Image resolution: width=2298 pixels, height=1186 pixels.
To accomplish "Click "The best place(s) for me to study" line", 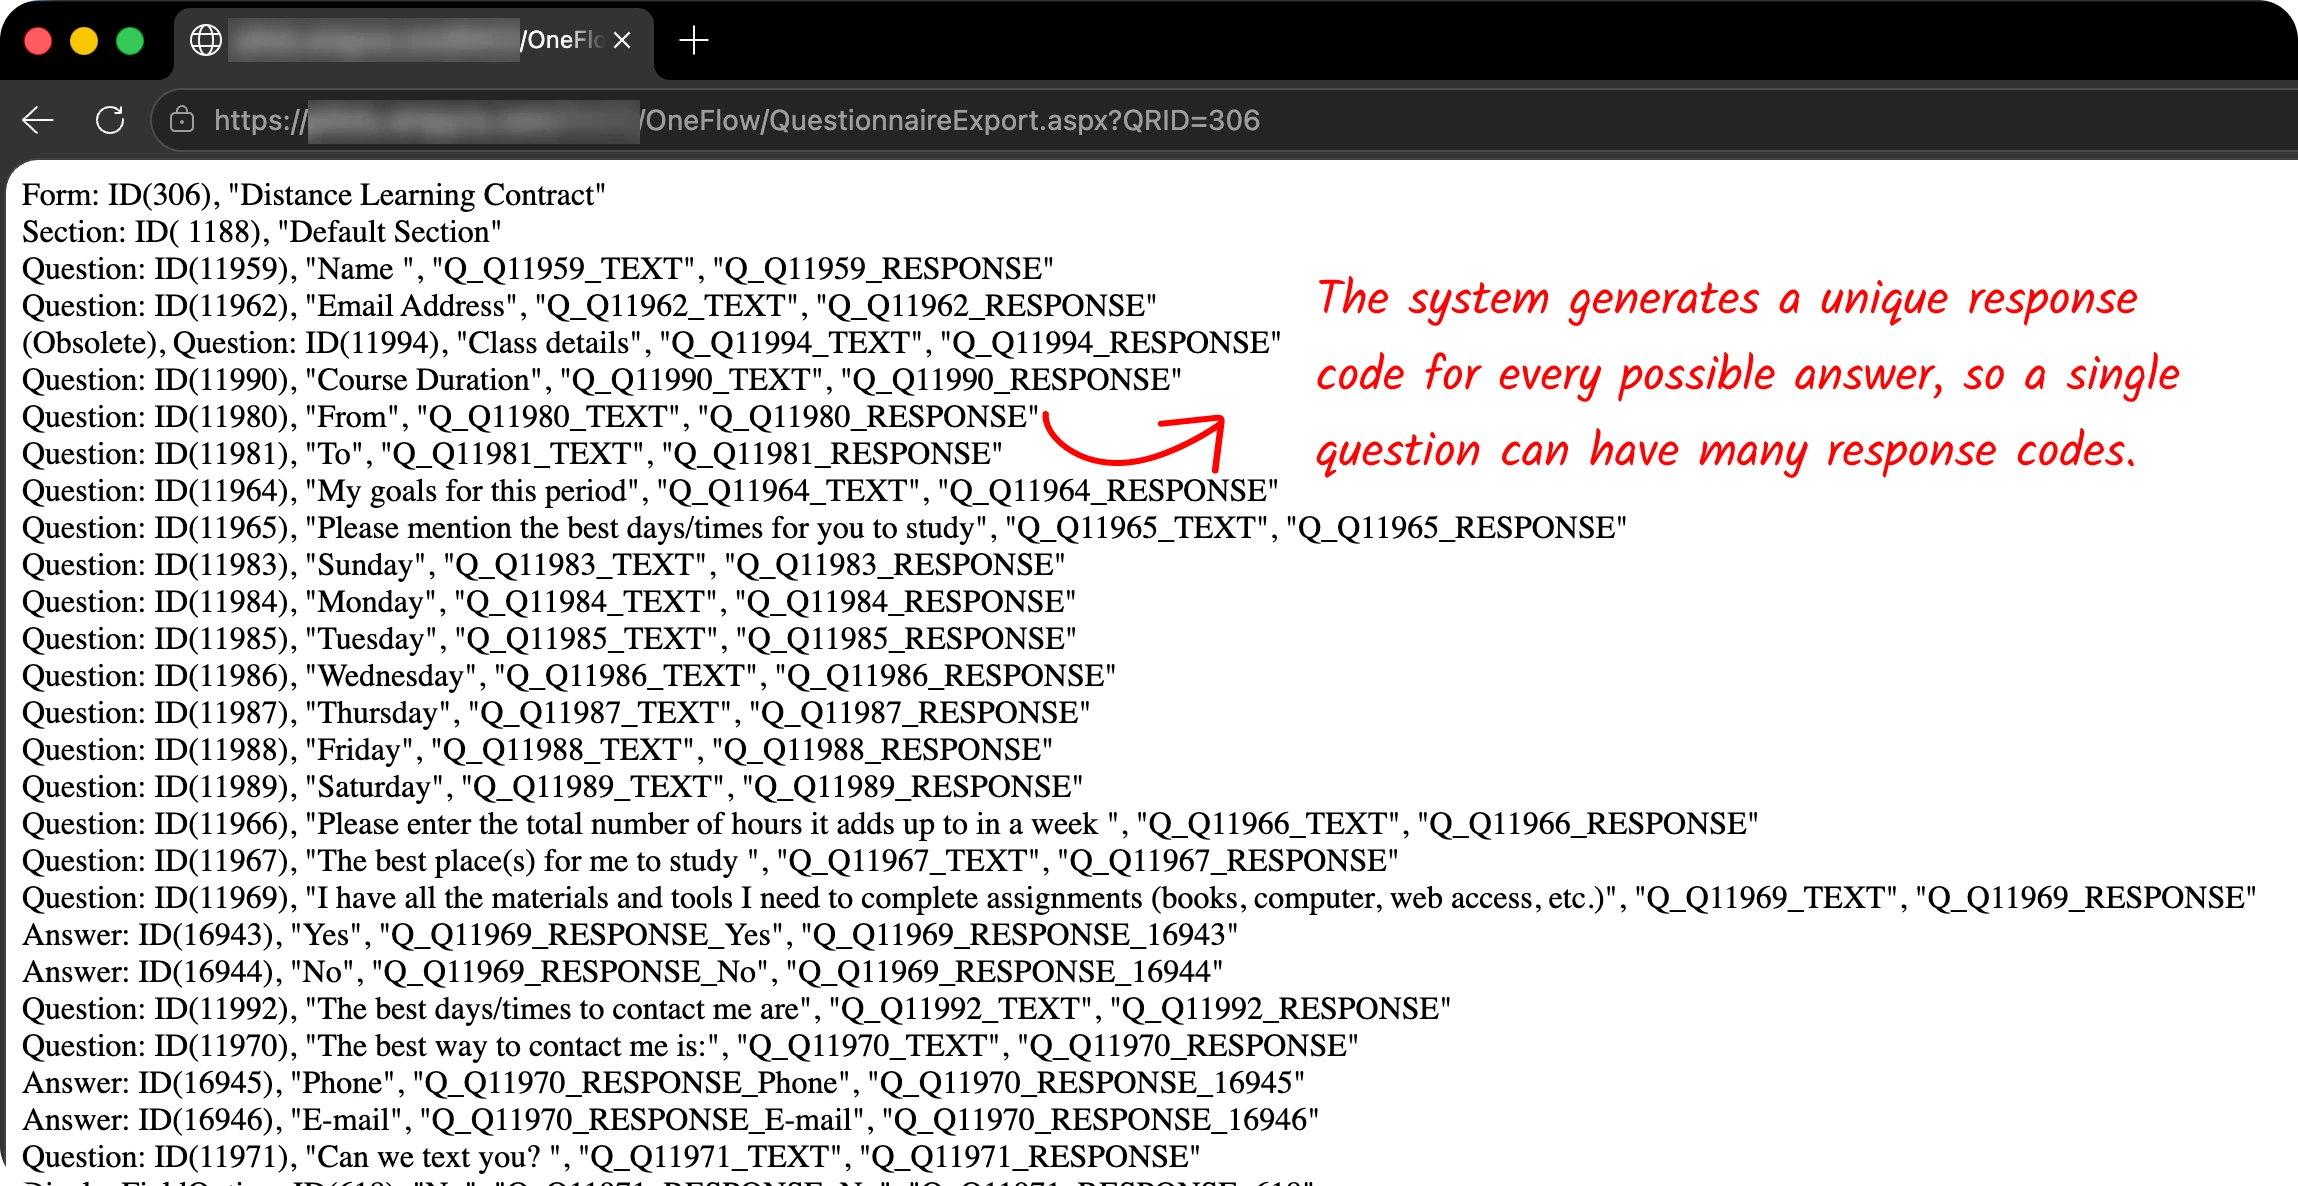I will (710, 860).
